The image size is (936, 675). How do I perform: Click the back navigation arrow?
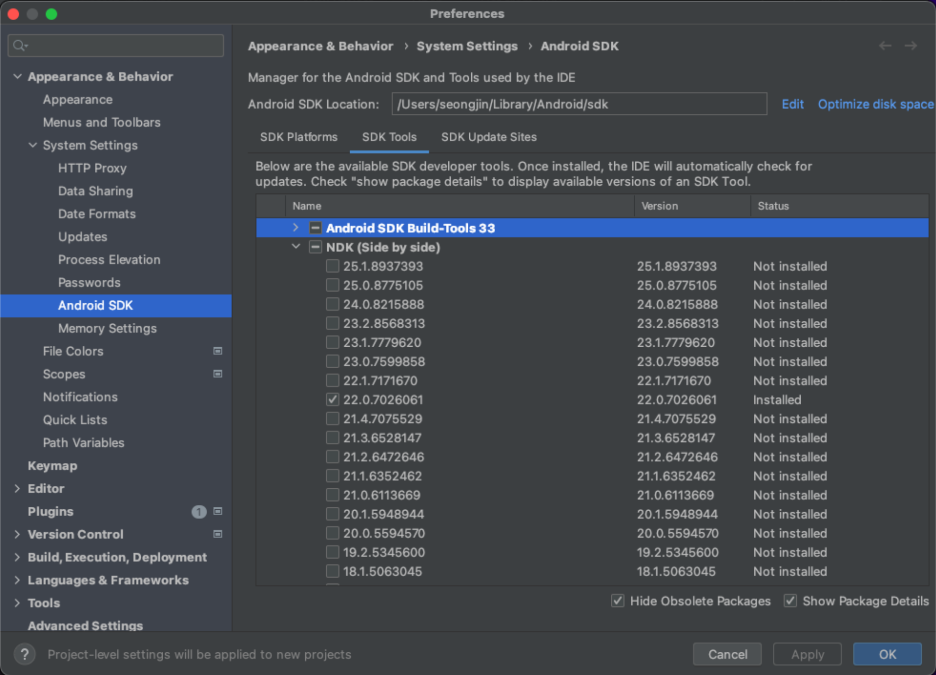[885, 46]
